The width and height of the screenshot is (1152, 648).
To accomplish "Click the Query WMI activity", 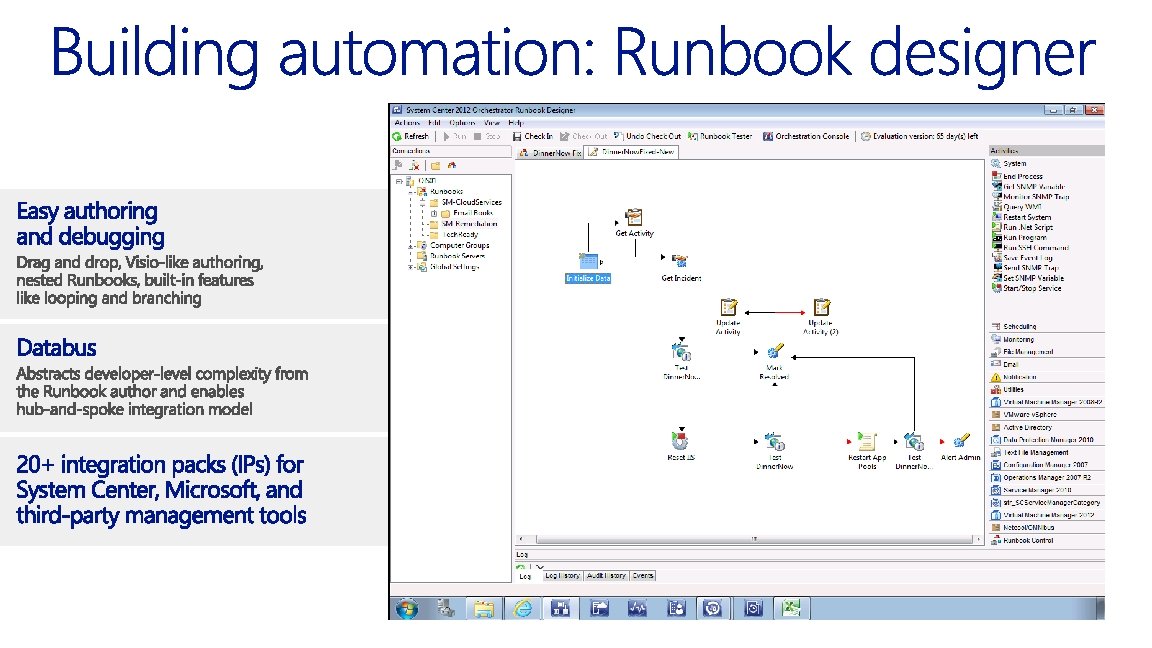I will click(1016, 207).
